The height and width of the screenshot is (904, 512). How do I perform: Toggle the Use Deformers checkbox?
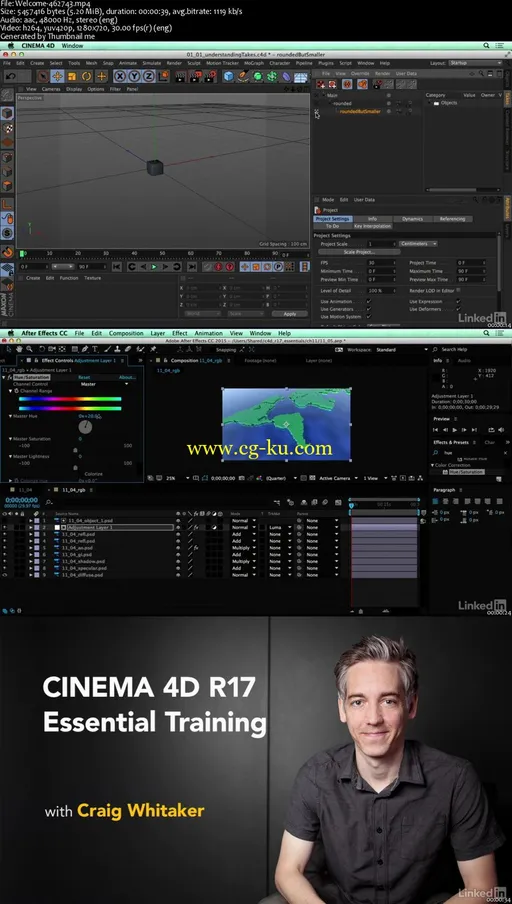coord(458,309)
